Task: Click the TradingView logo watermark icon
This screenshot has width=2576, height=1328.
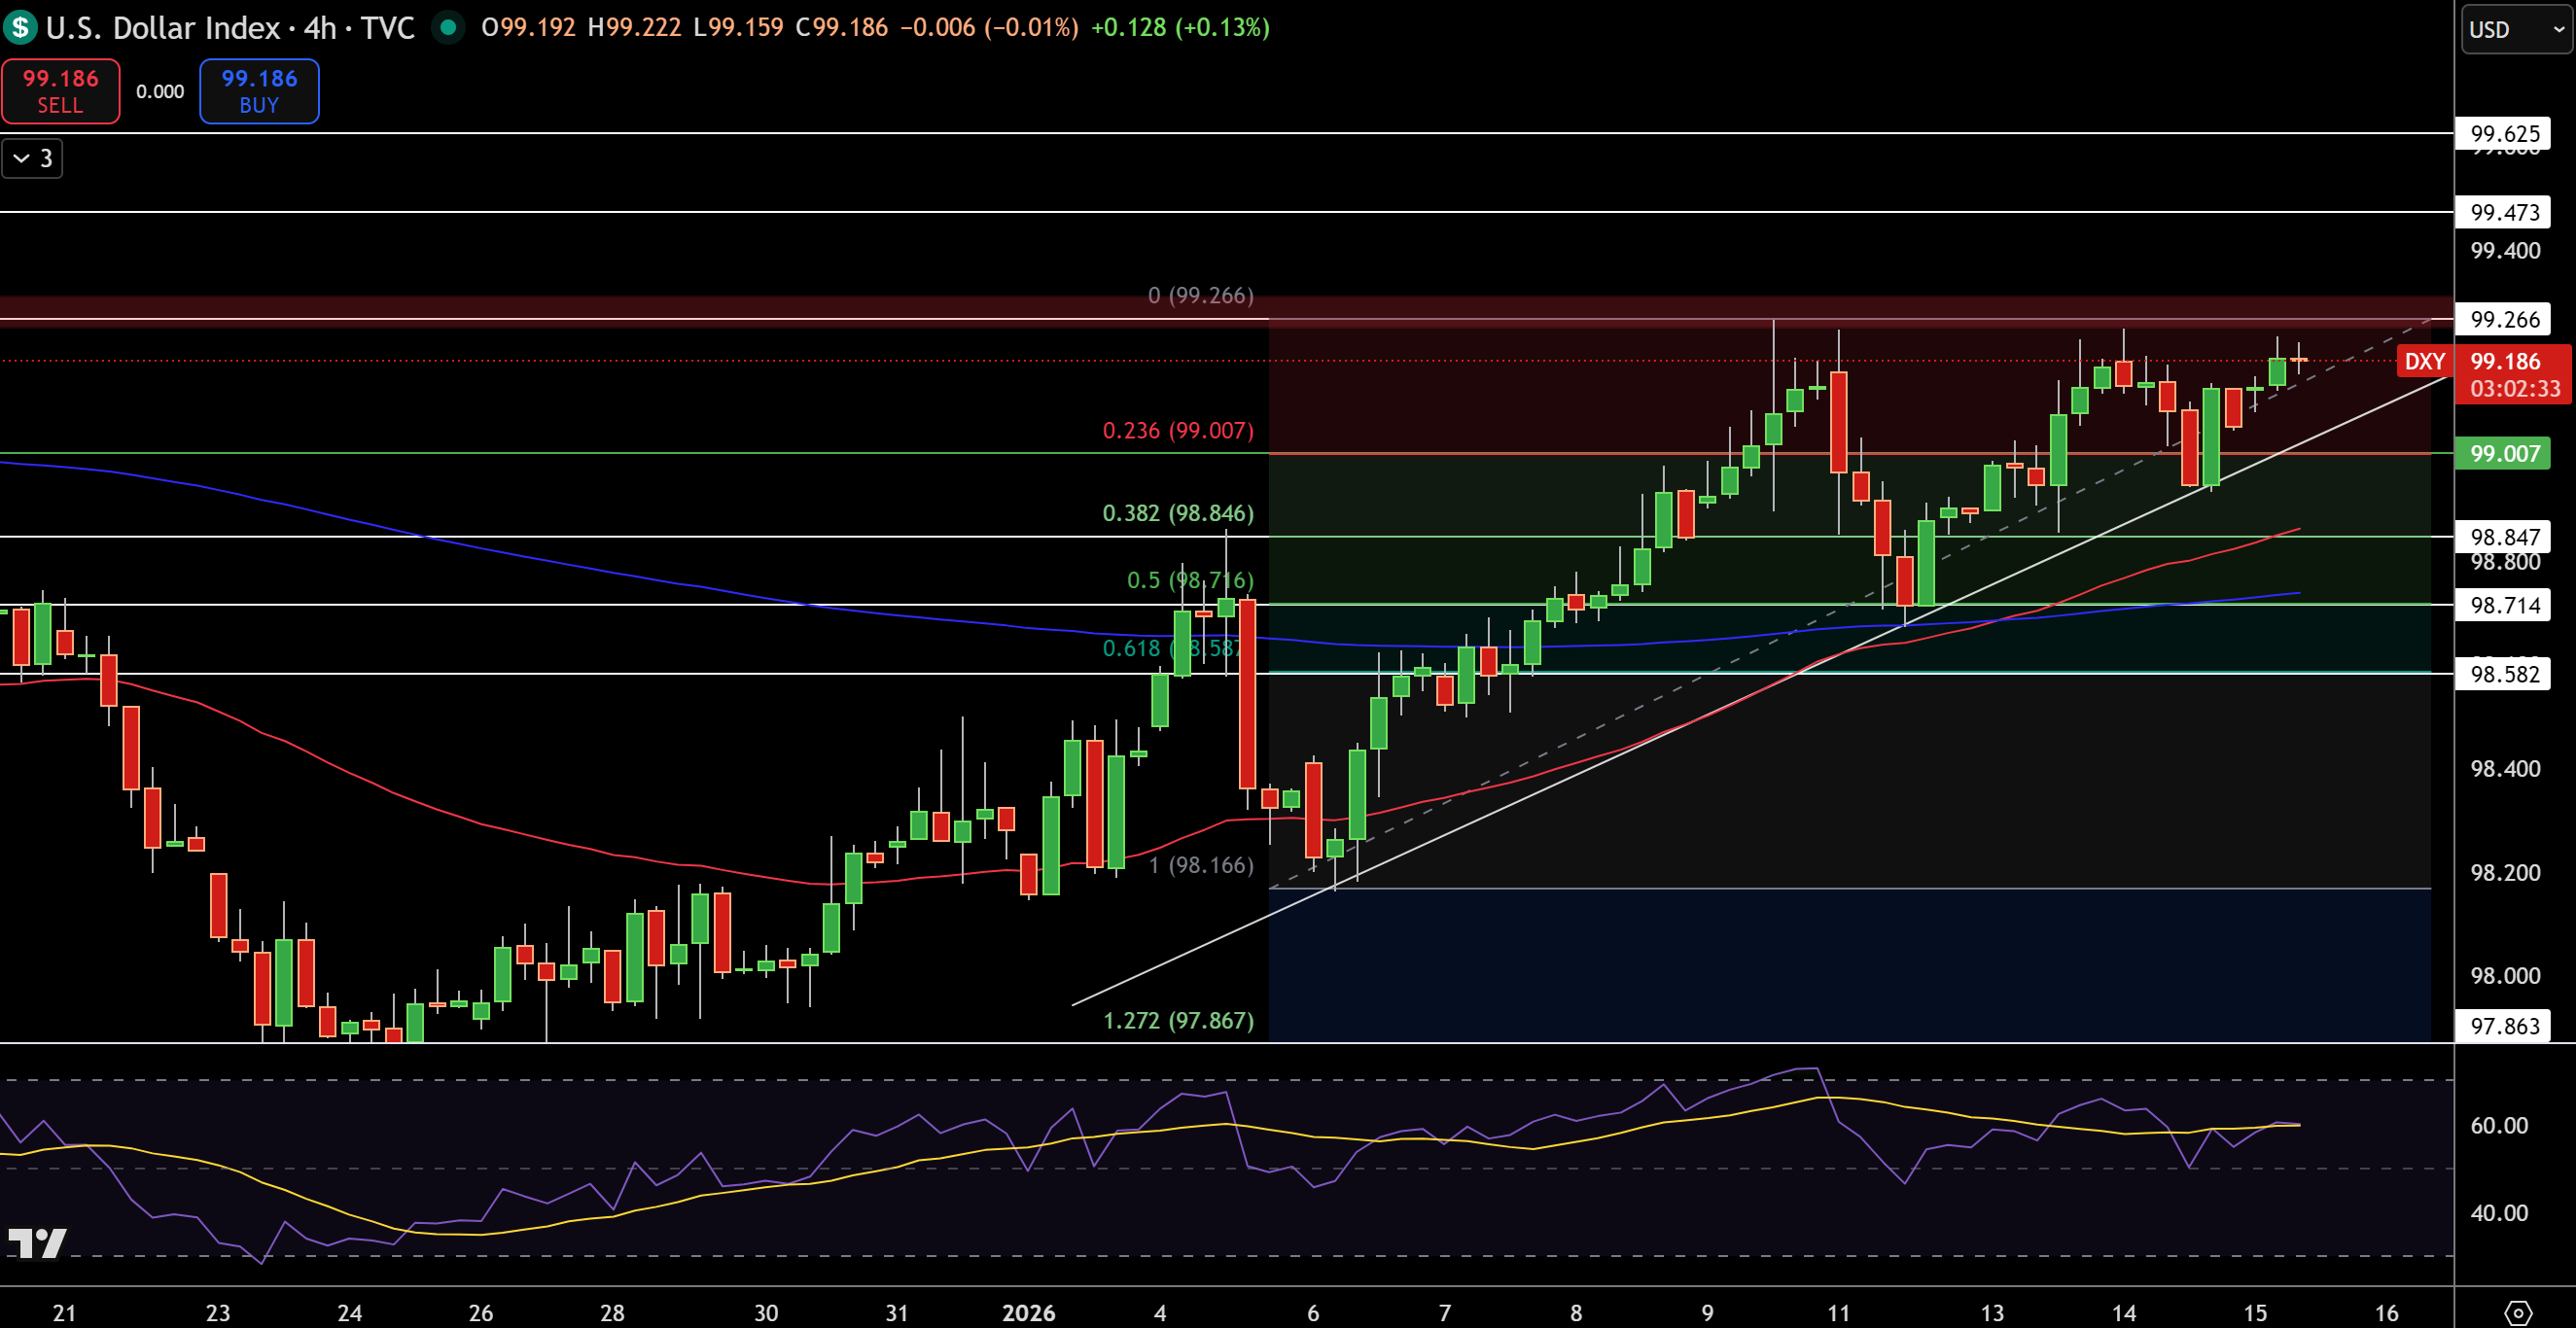Action: point(38,1243)
